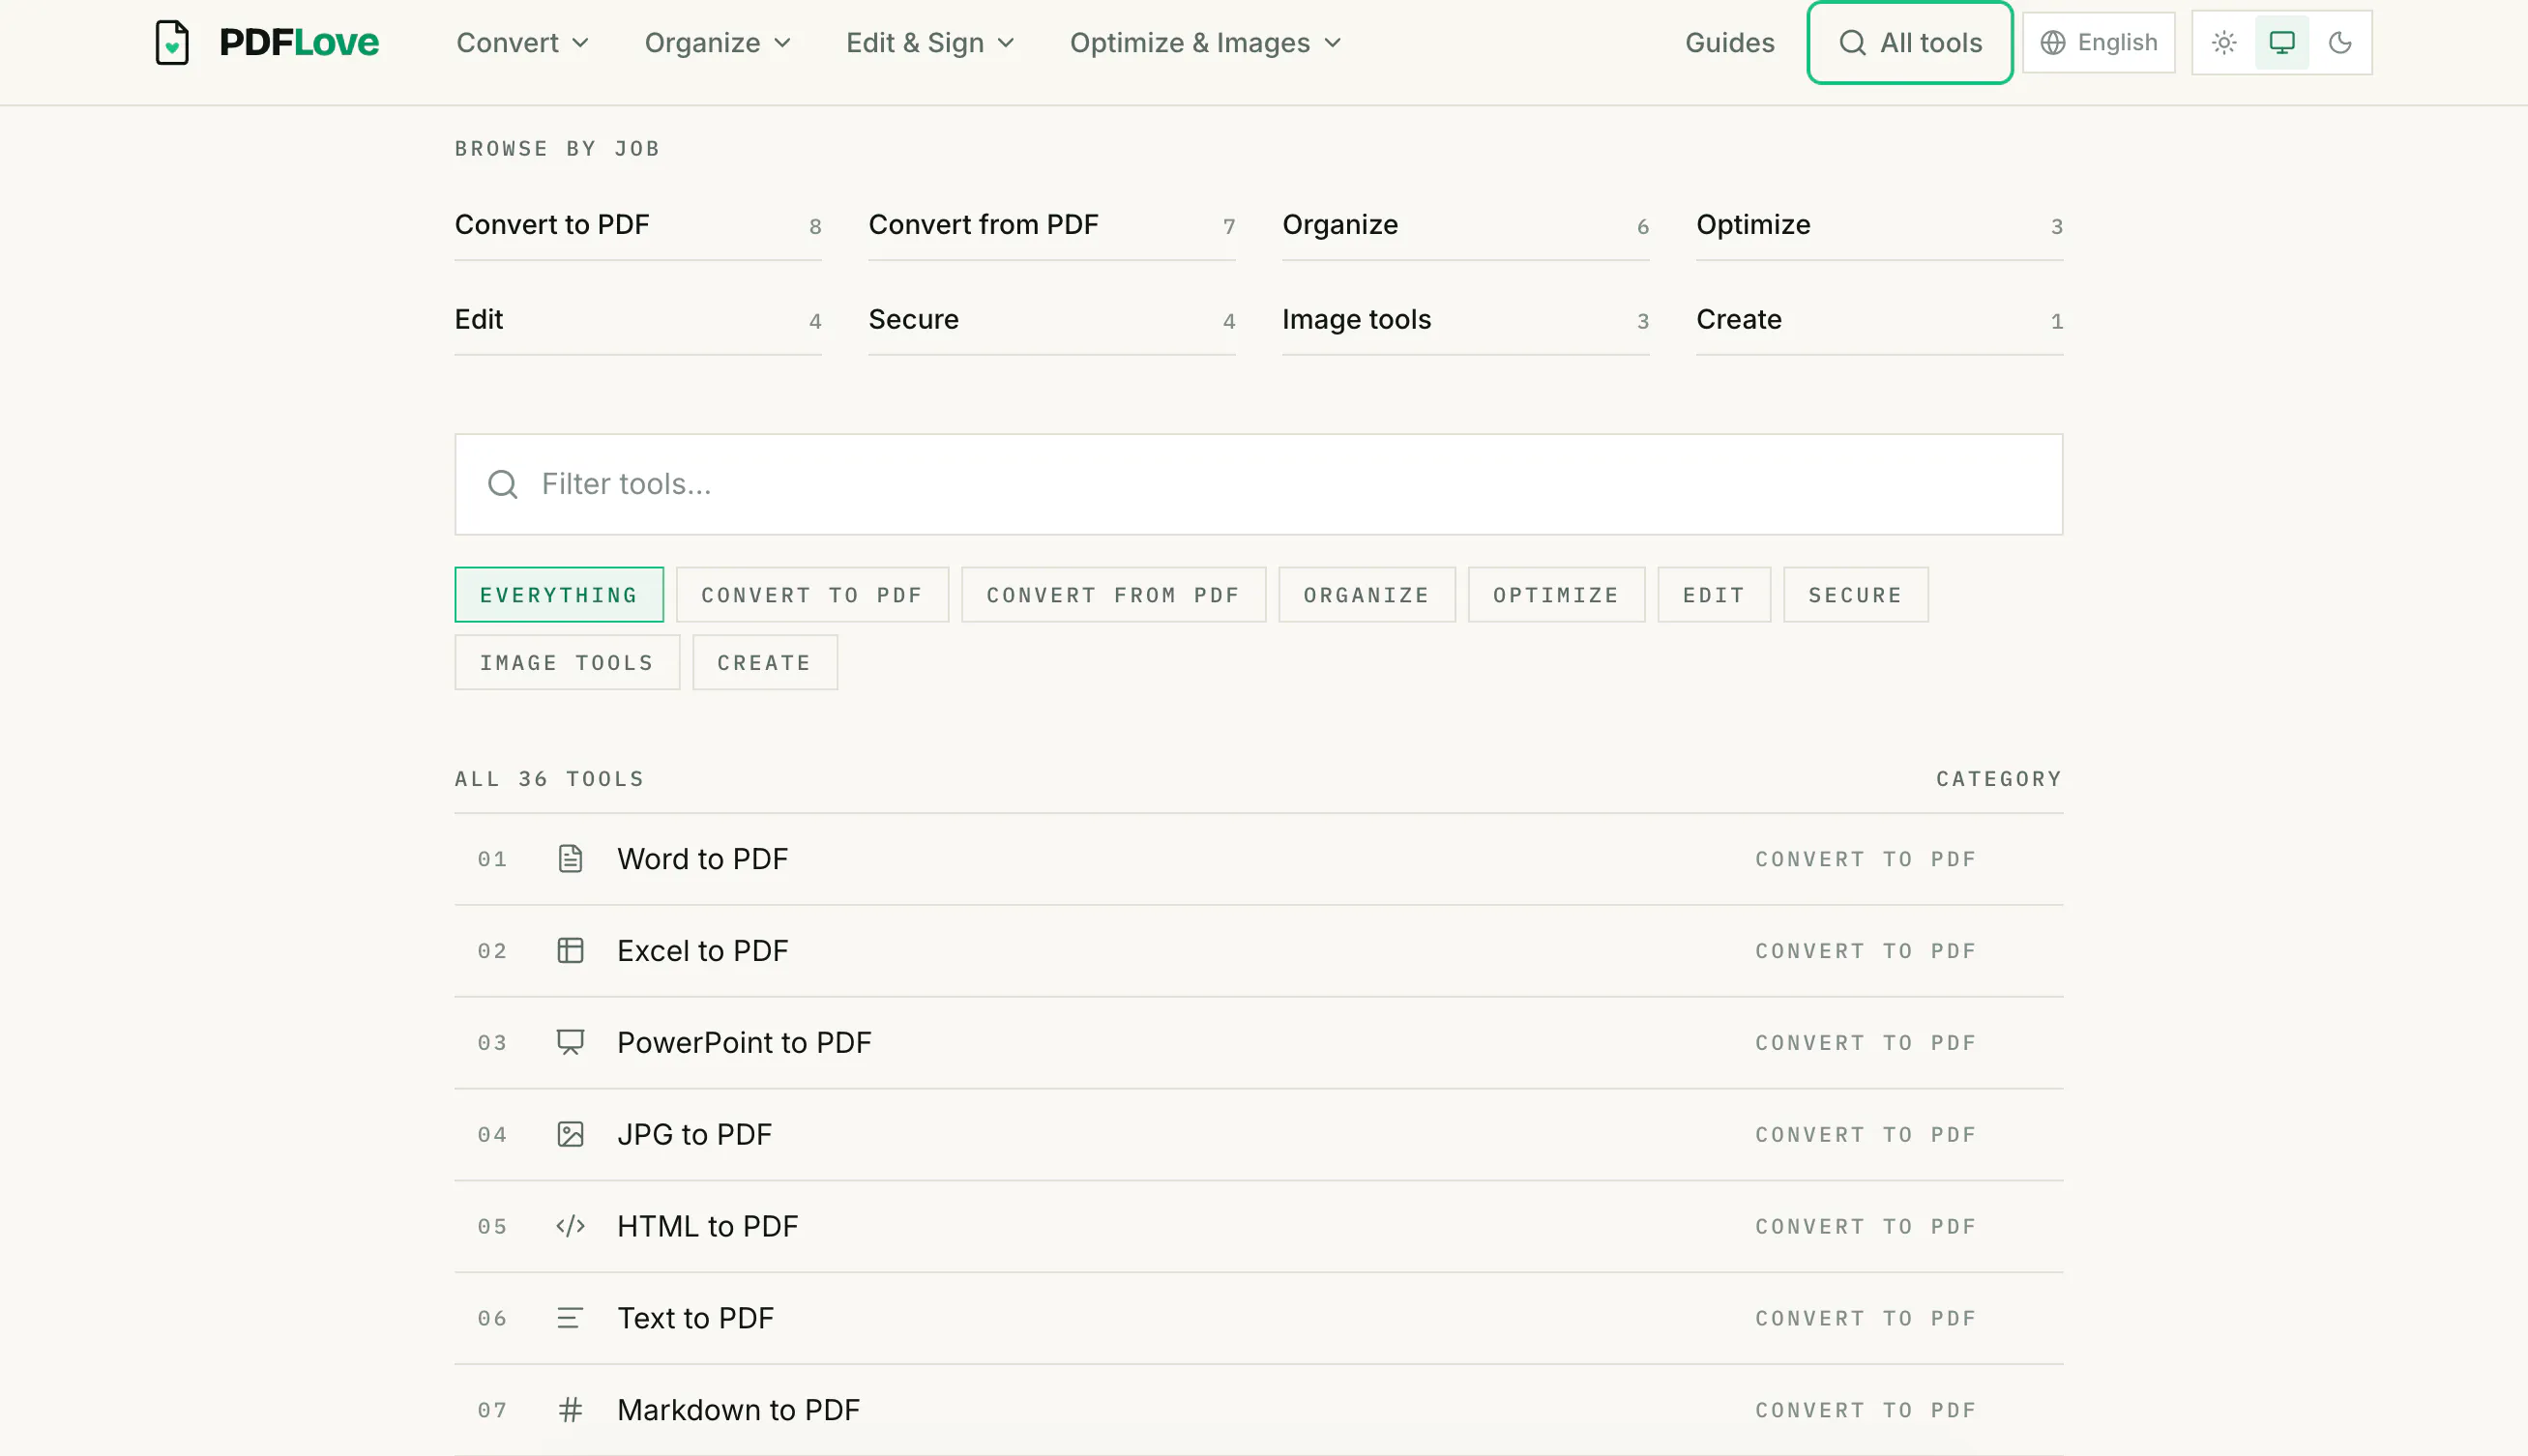2528x1456 pixels.
Task: Browse the Organize job category with 6 tools
Action: tap(1465, 226)
